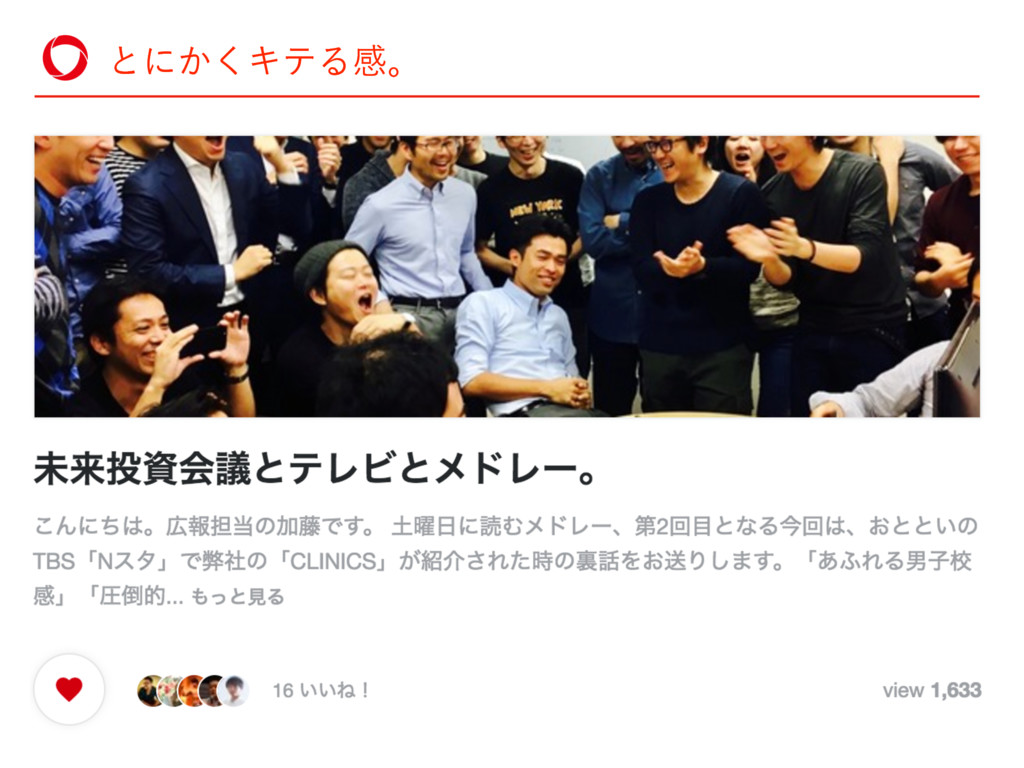Click the view 1,633 counter

(932, 690)
